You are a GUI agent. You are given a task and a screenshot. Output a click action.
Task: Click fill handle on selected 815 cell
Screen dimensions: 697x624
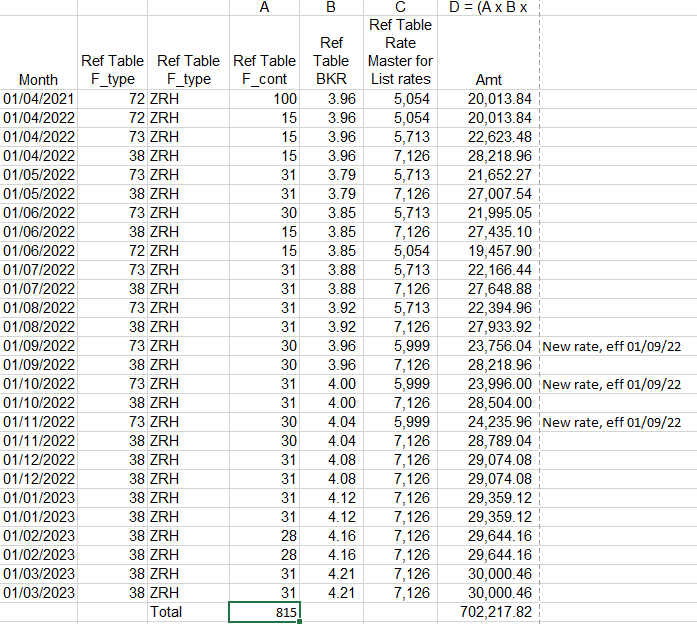[300, 621]
